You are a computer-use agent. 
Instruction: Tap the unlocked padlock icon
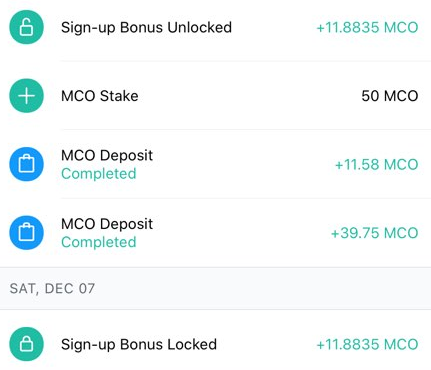tap(26, 27)
